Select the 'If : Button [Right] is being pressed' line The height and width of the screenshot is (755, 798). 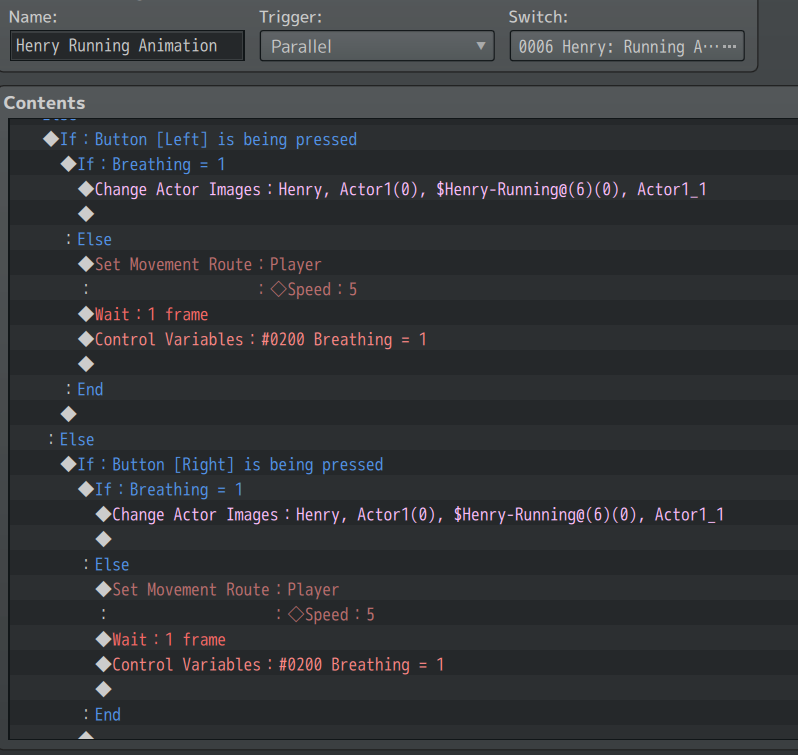pyautogui.click(x=404, y=464)
